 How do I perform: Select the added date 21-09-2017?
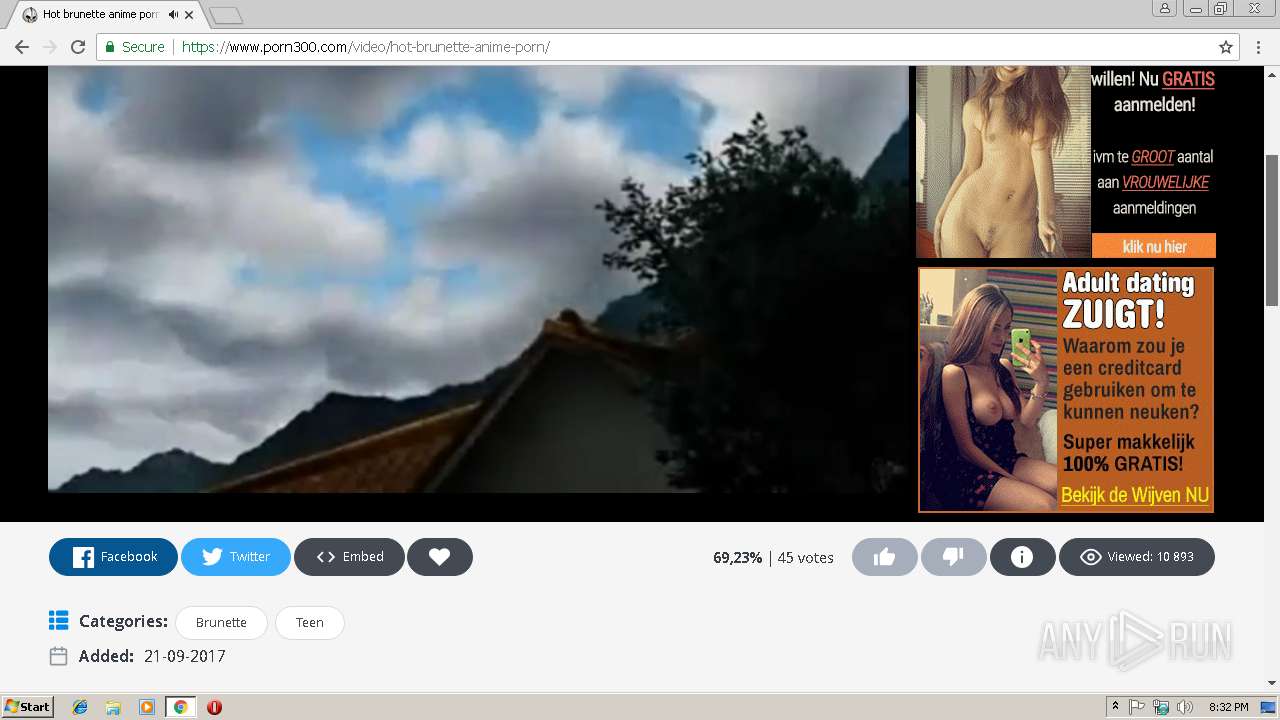(185, 656)
